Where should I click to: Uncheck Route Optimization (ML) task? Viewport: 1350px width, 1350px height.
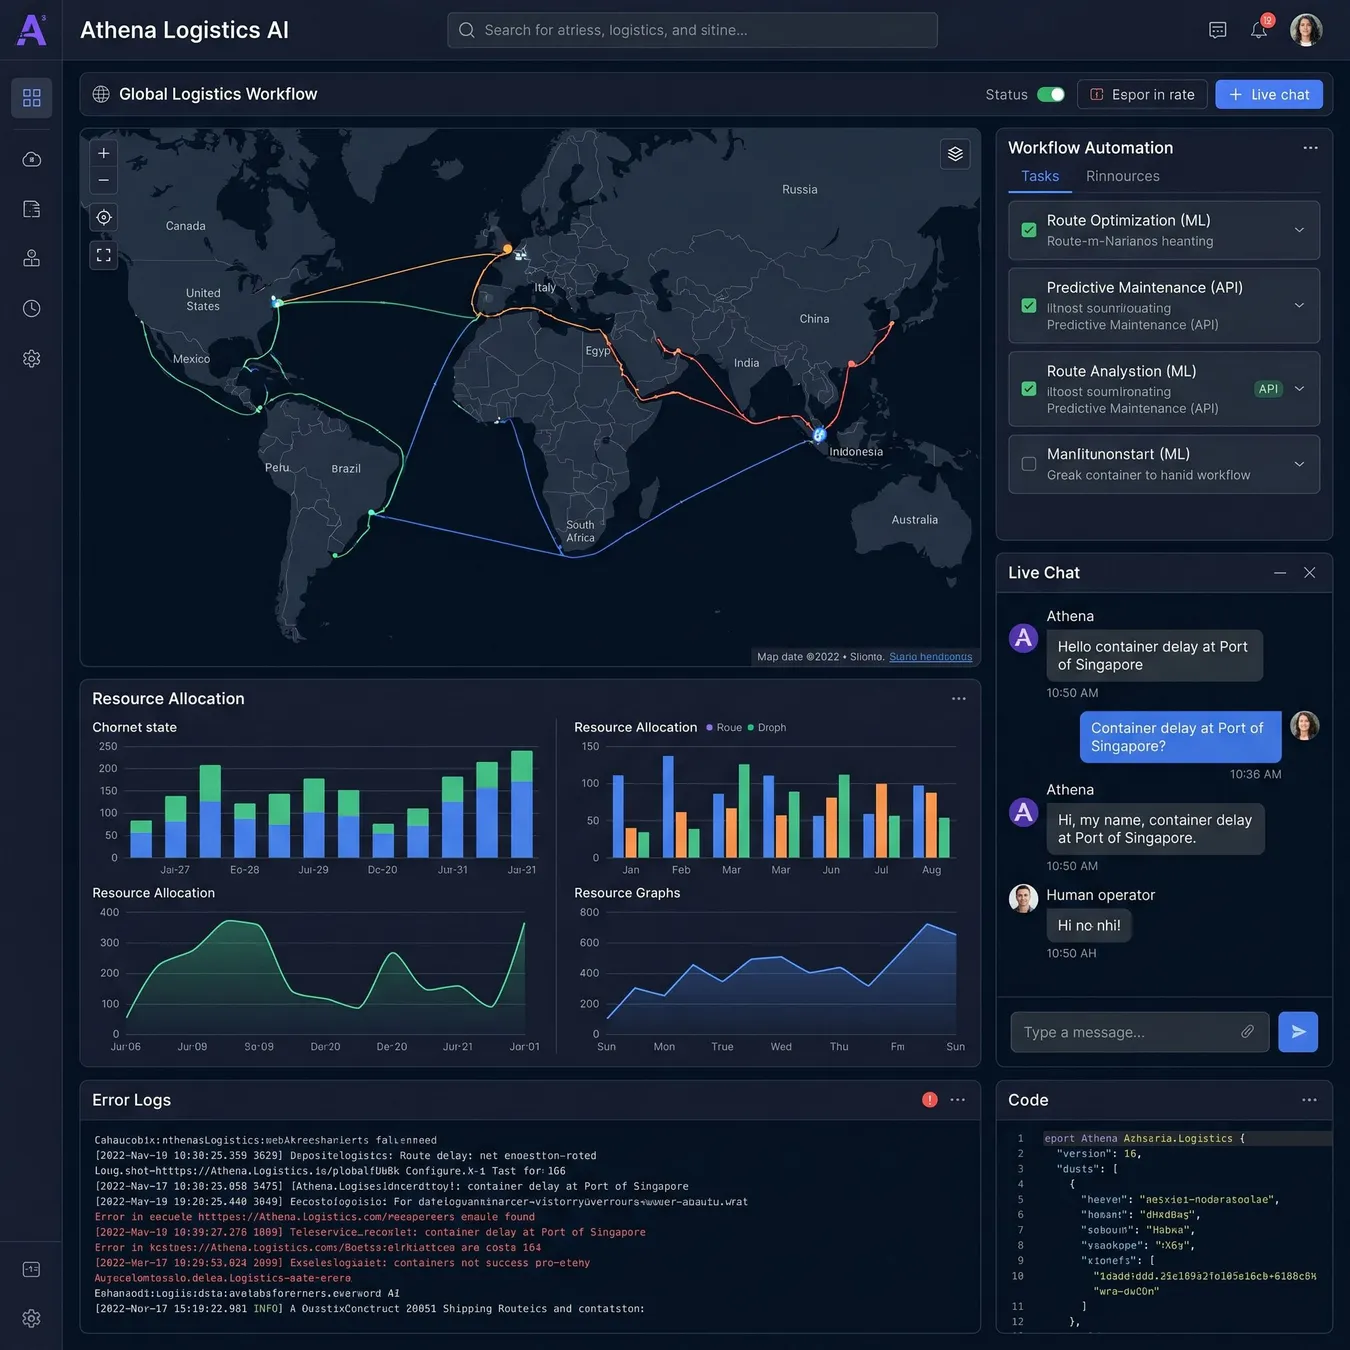(x=1029, y=230)
